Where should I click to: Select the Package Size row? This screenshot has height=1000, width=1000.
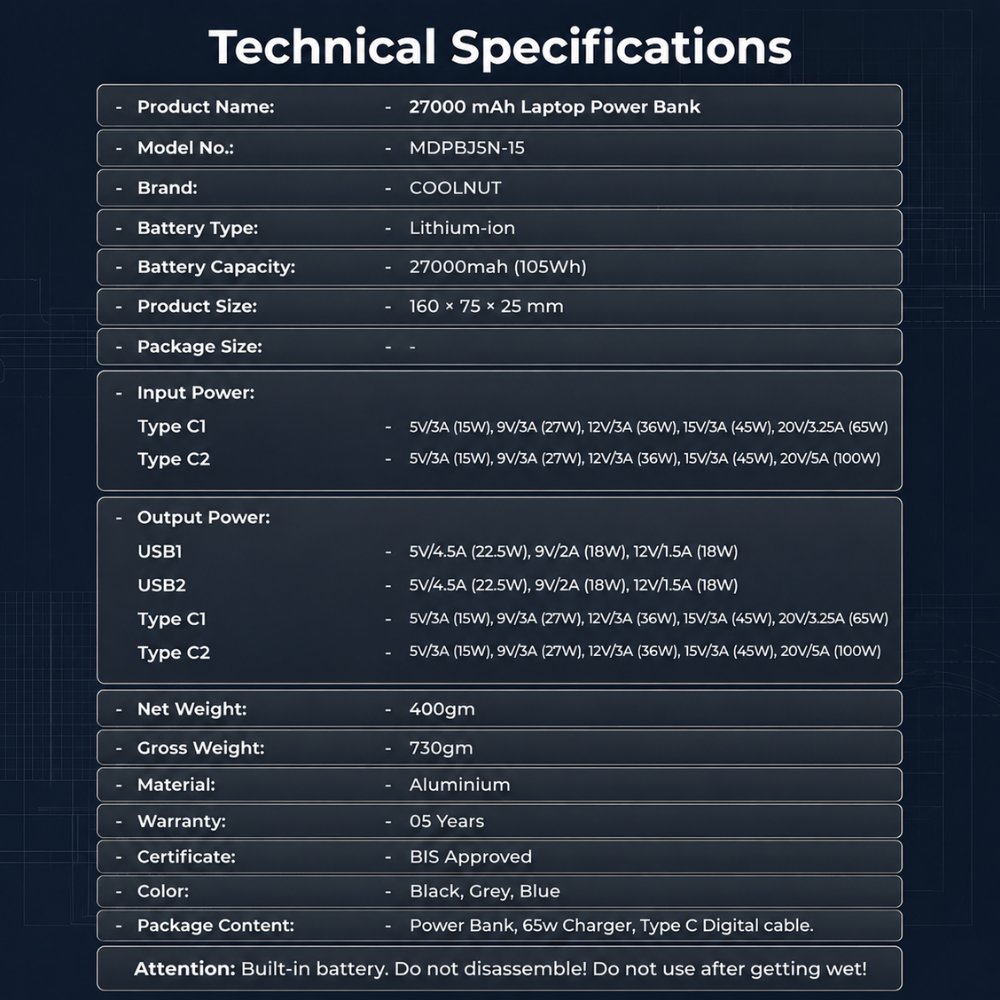pyautogui.click(x=499, y=346)
